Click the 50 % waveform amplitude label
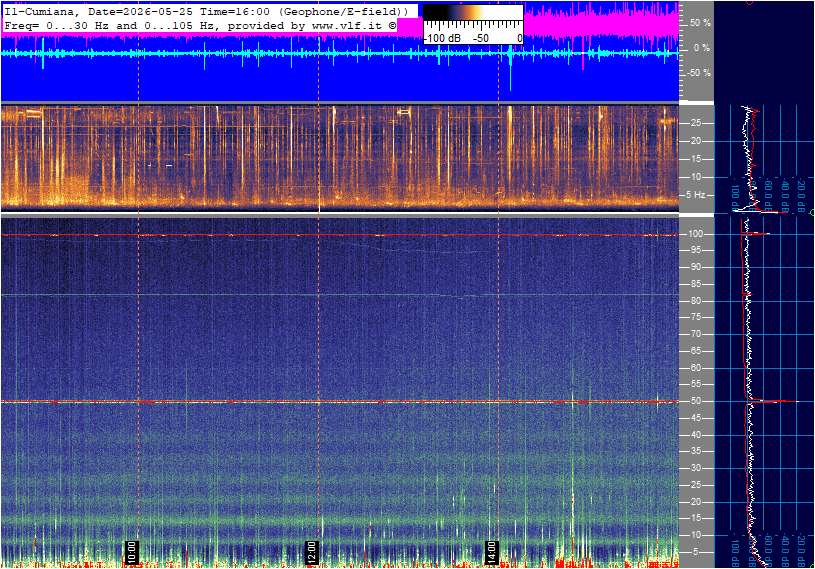815x569 pixels. (700, 23)
